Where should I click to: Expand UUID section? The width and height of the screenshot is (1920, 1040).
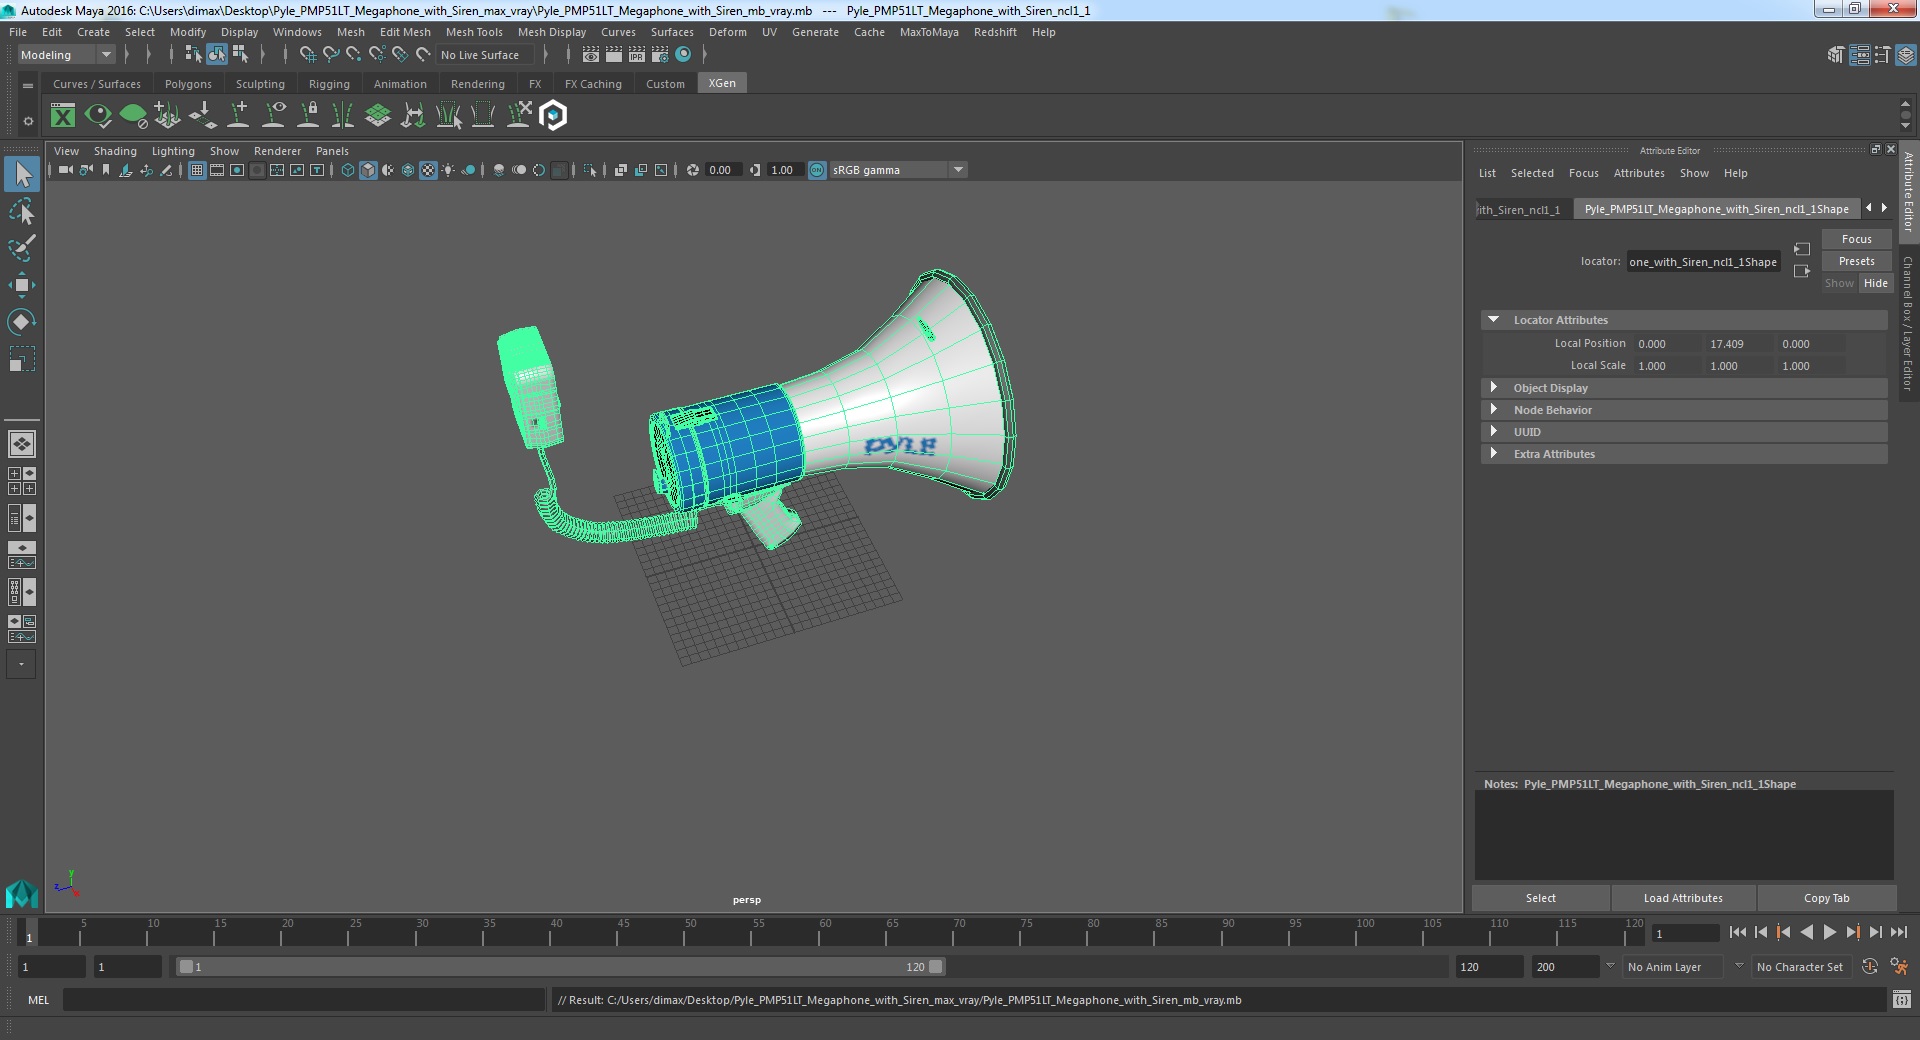pyautogui.click(x=1494, y=432)
